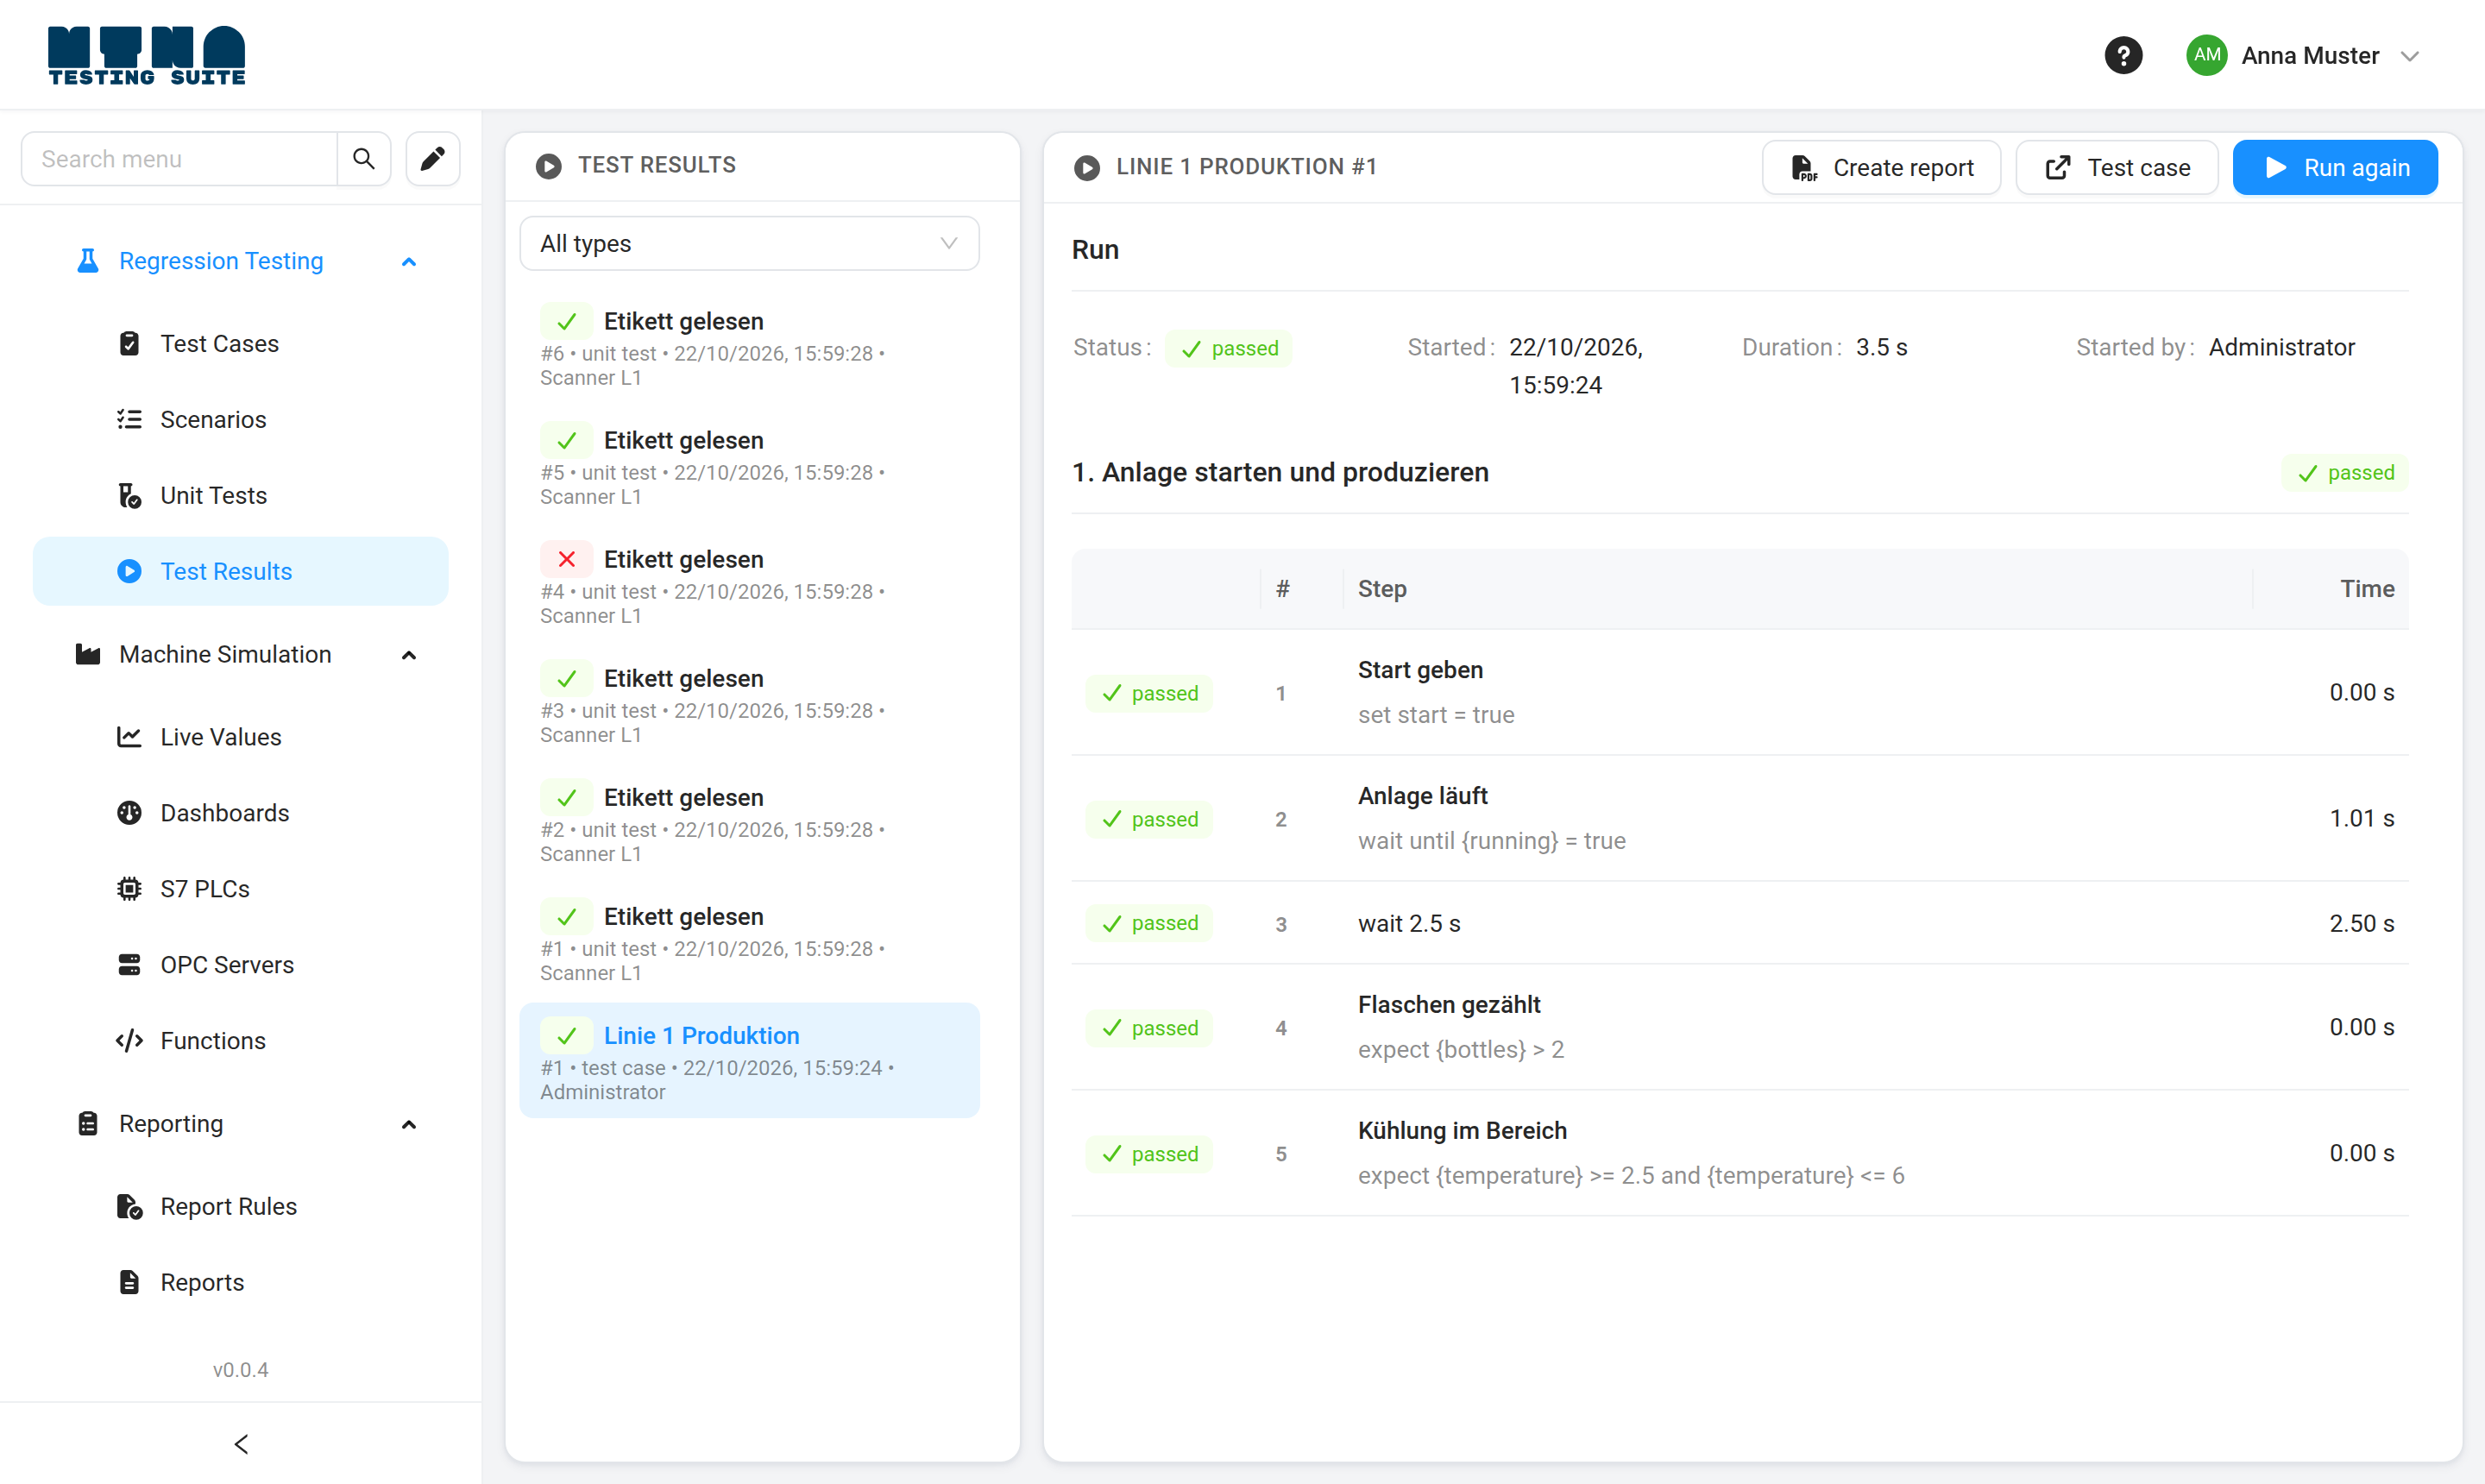Select Etikett gelesen #2 result
2485x1484 pixels.
tap(749, 823)
